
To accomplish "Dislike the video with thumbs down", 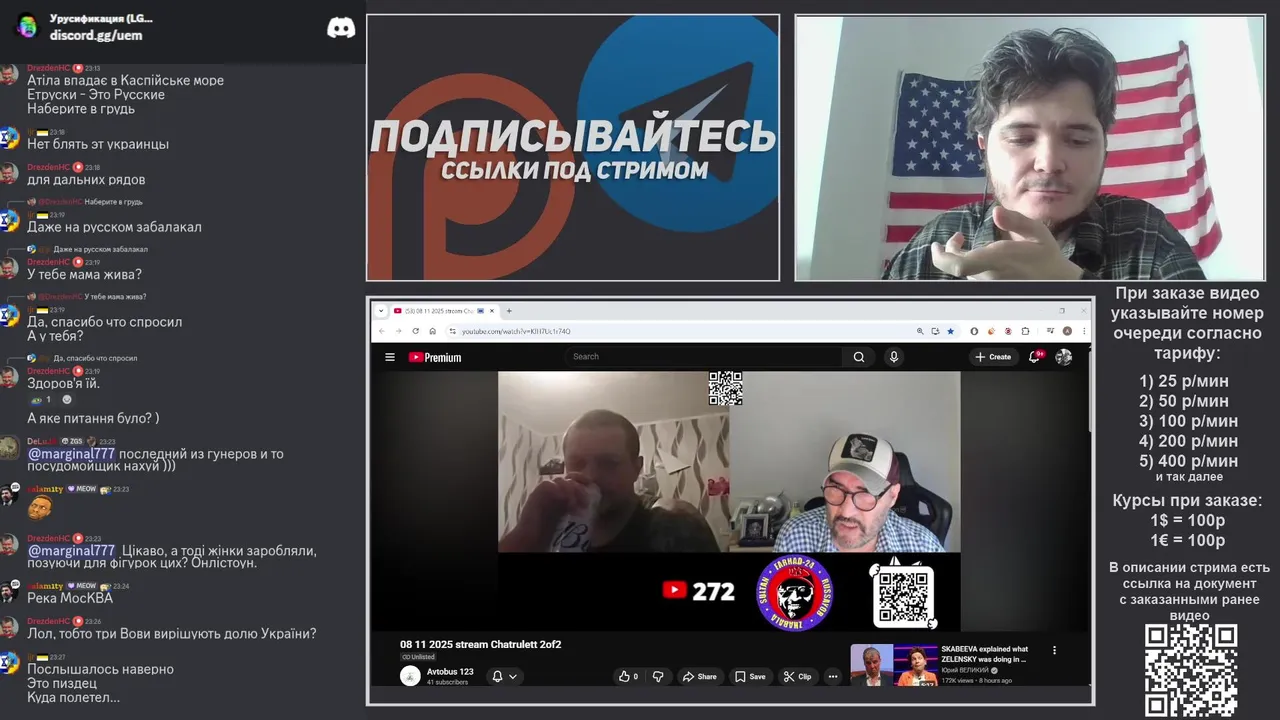I will (x=658, y=677).
